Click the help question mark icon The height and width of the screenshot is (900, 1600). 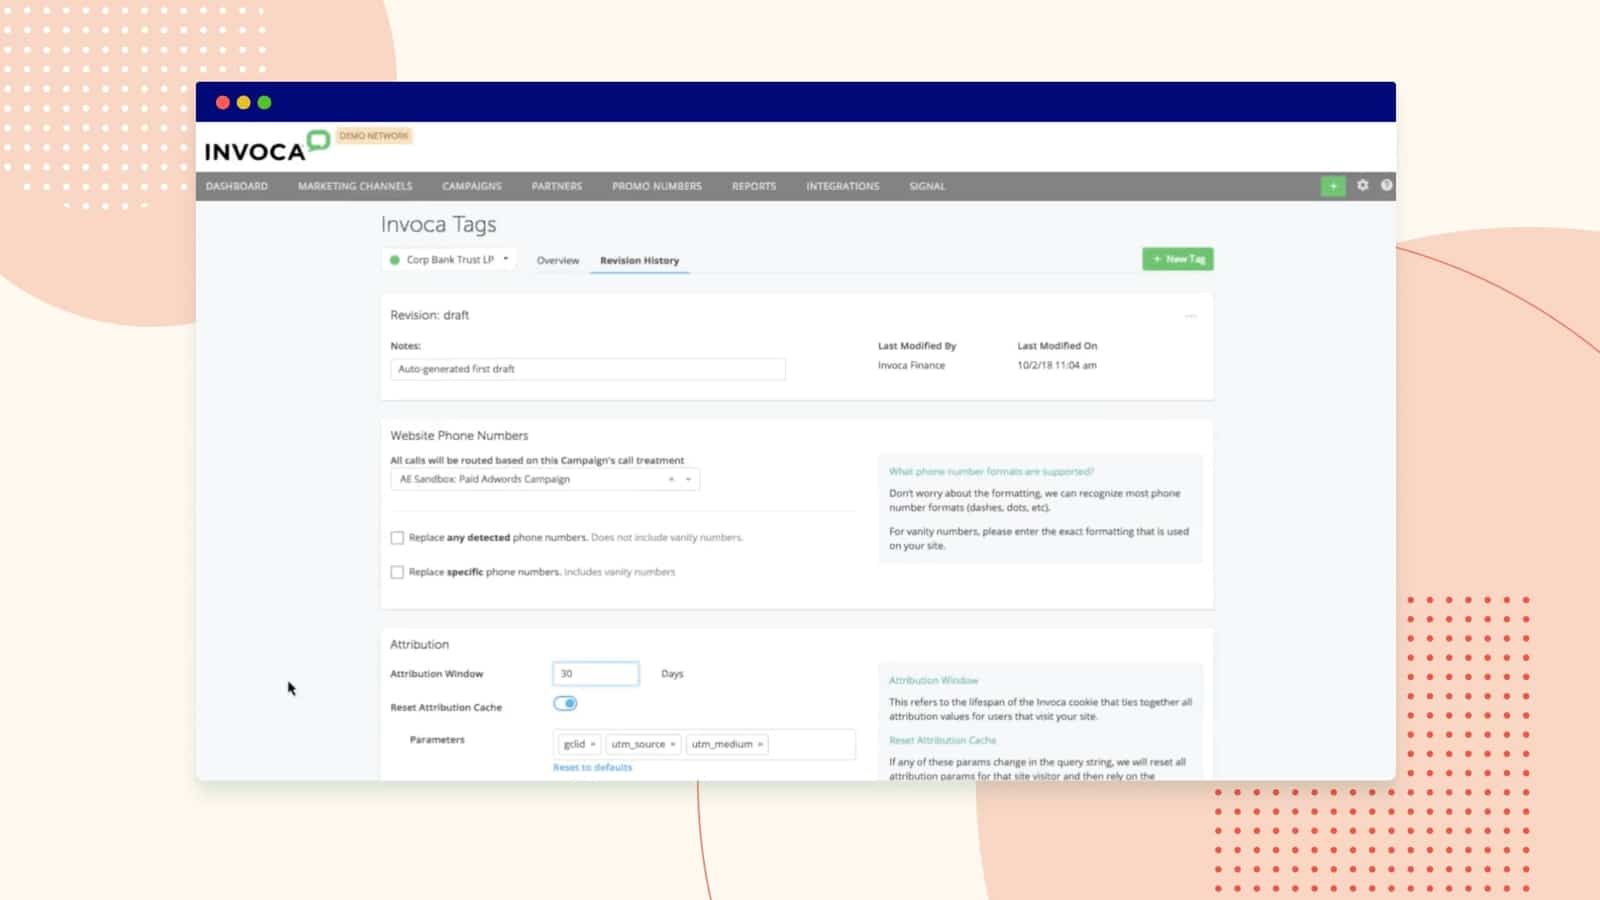1386,185
